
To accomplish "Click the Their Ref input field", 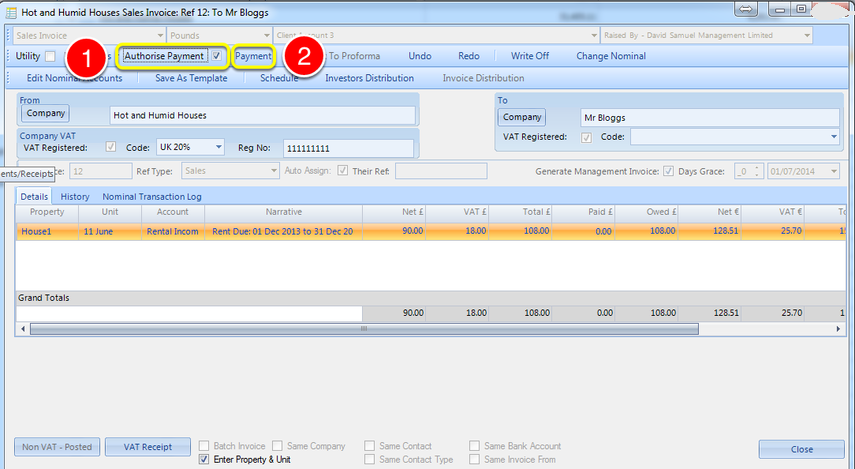I will (441, 171).
